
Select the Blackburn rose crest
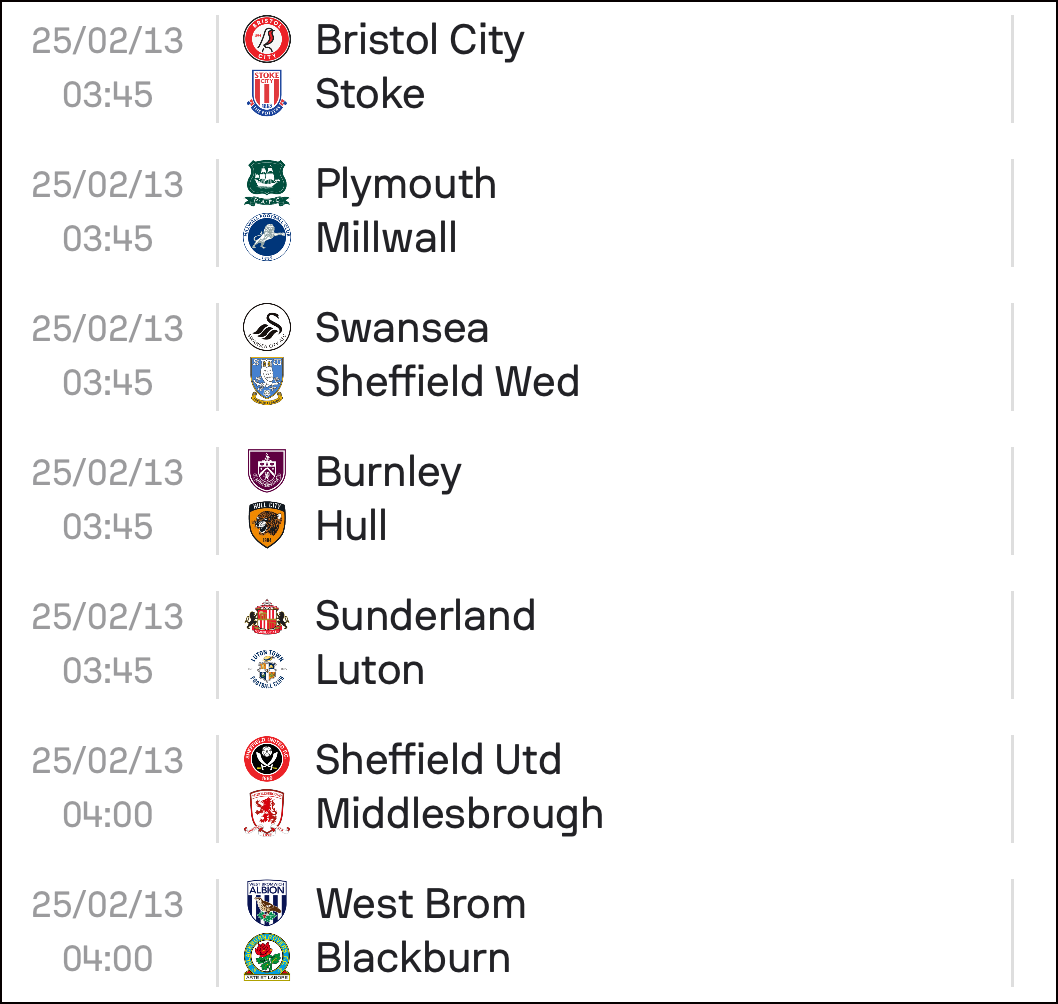click(267, 957)
